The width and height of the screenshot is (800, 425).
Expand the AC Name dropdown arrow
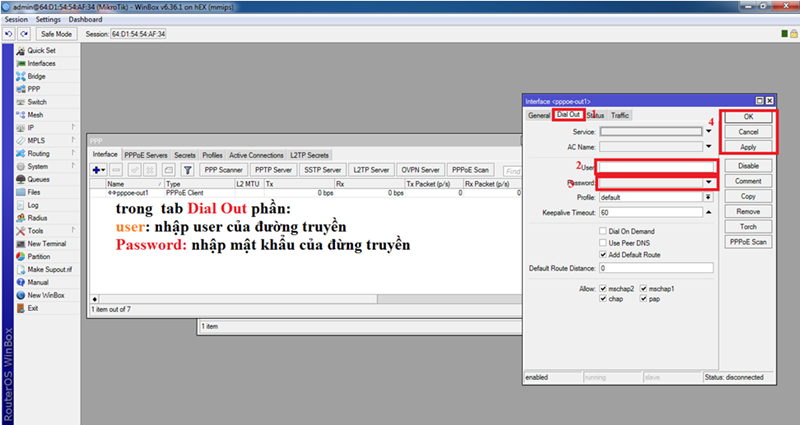709,147
